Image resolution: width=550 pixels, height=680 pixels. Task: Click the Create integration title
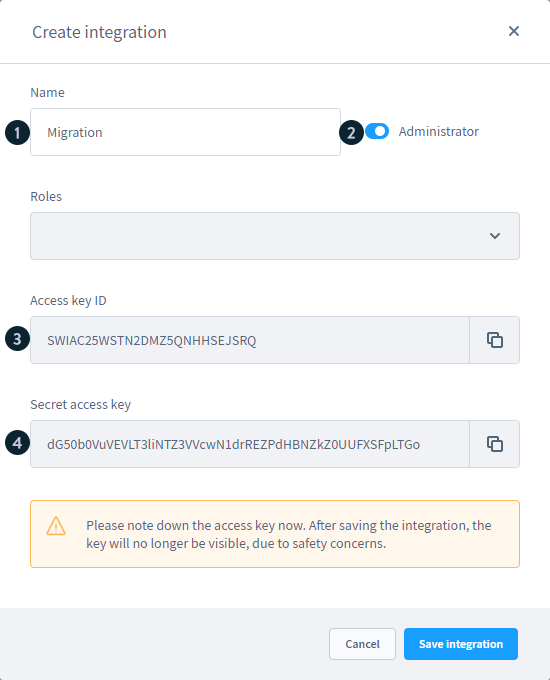click(99, 32)
